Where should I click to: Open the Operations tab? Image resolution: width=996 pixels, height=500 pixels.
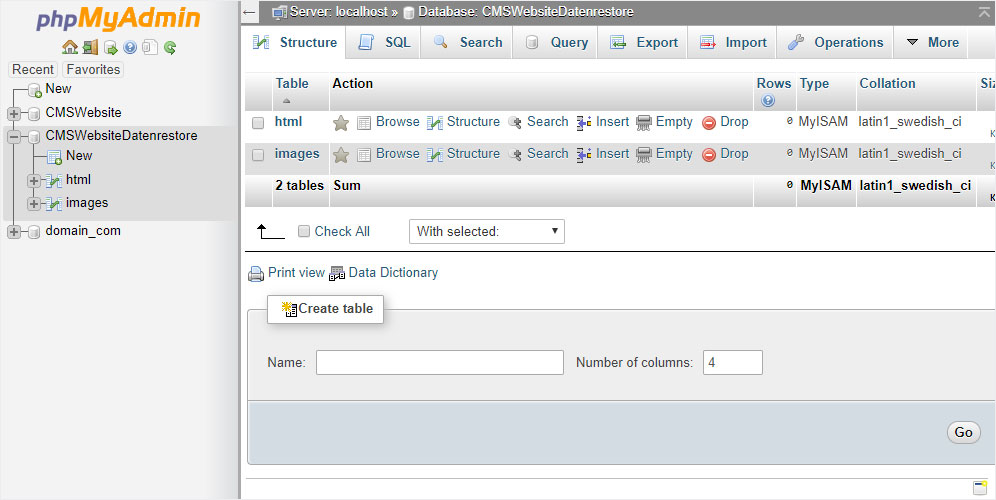(836, 43)
